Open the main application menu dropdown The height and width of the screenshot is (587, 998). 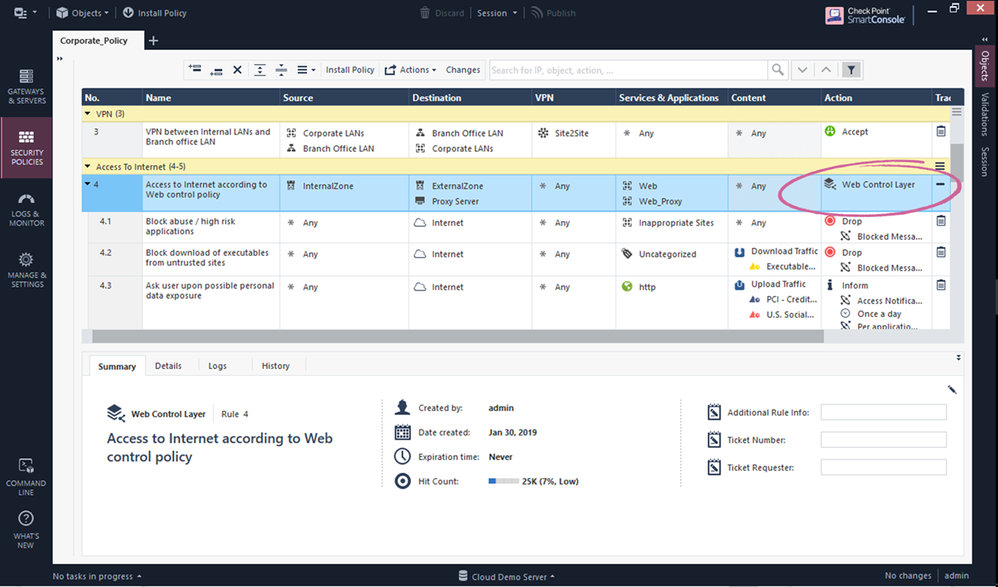(x=25, y=13)
